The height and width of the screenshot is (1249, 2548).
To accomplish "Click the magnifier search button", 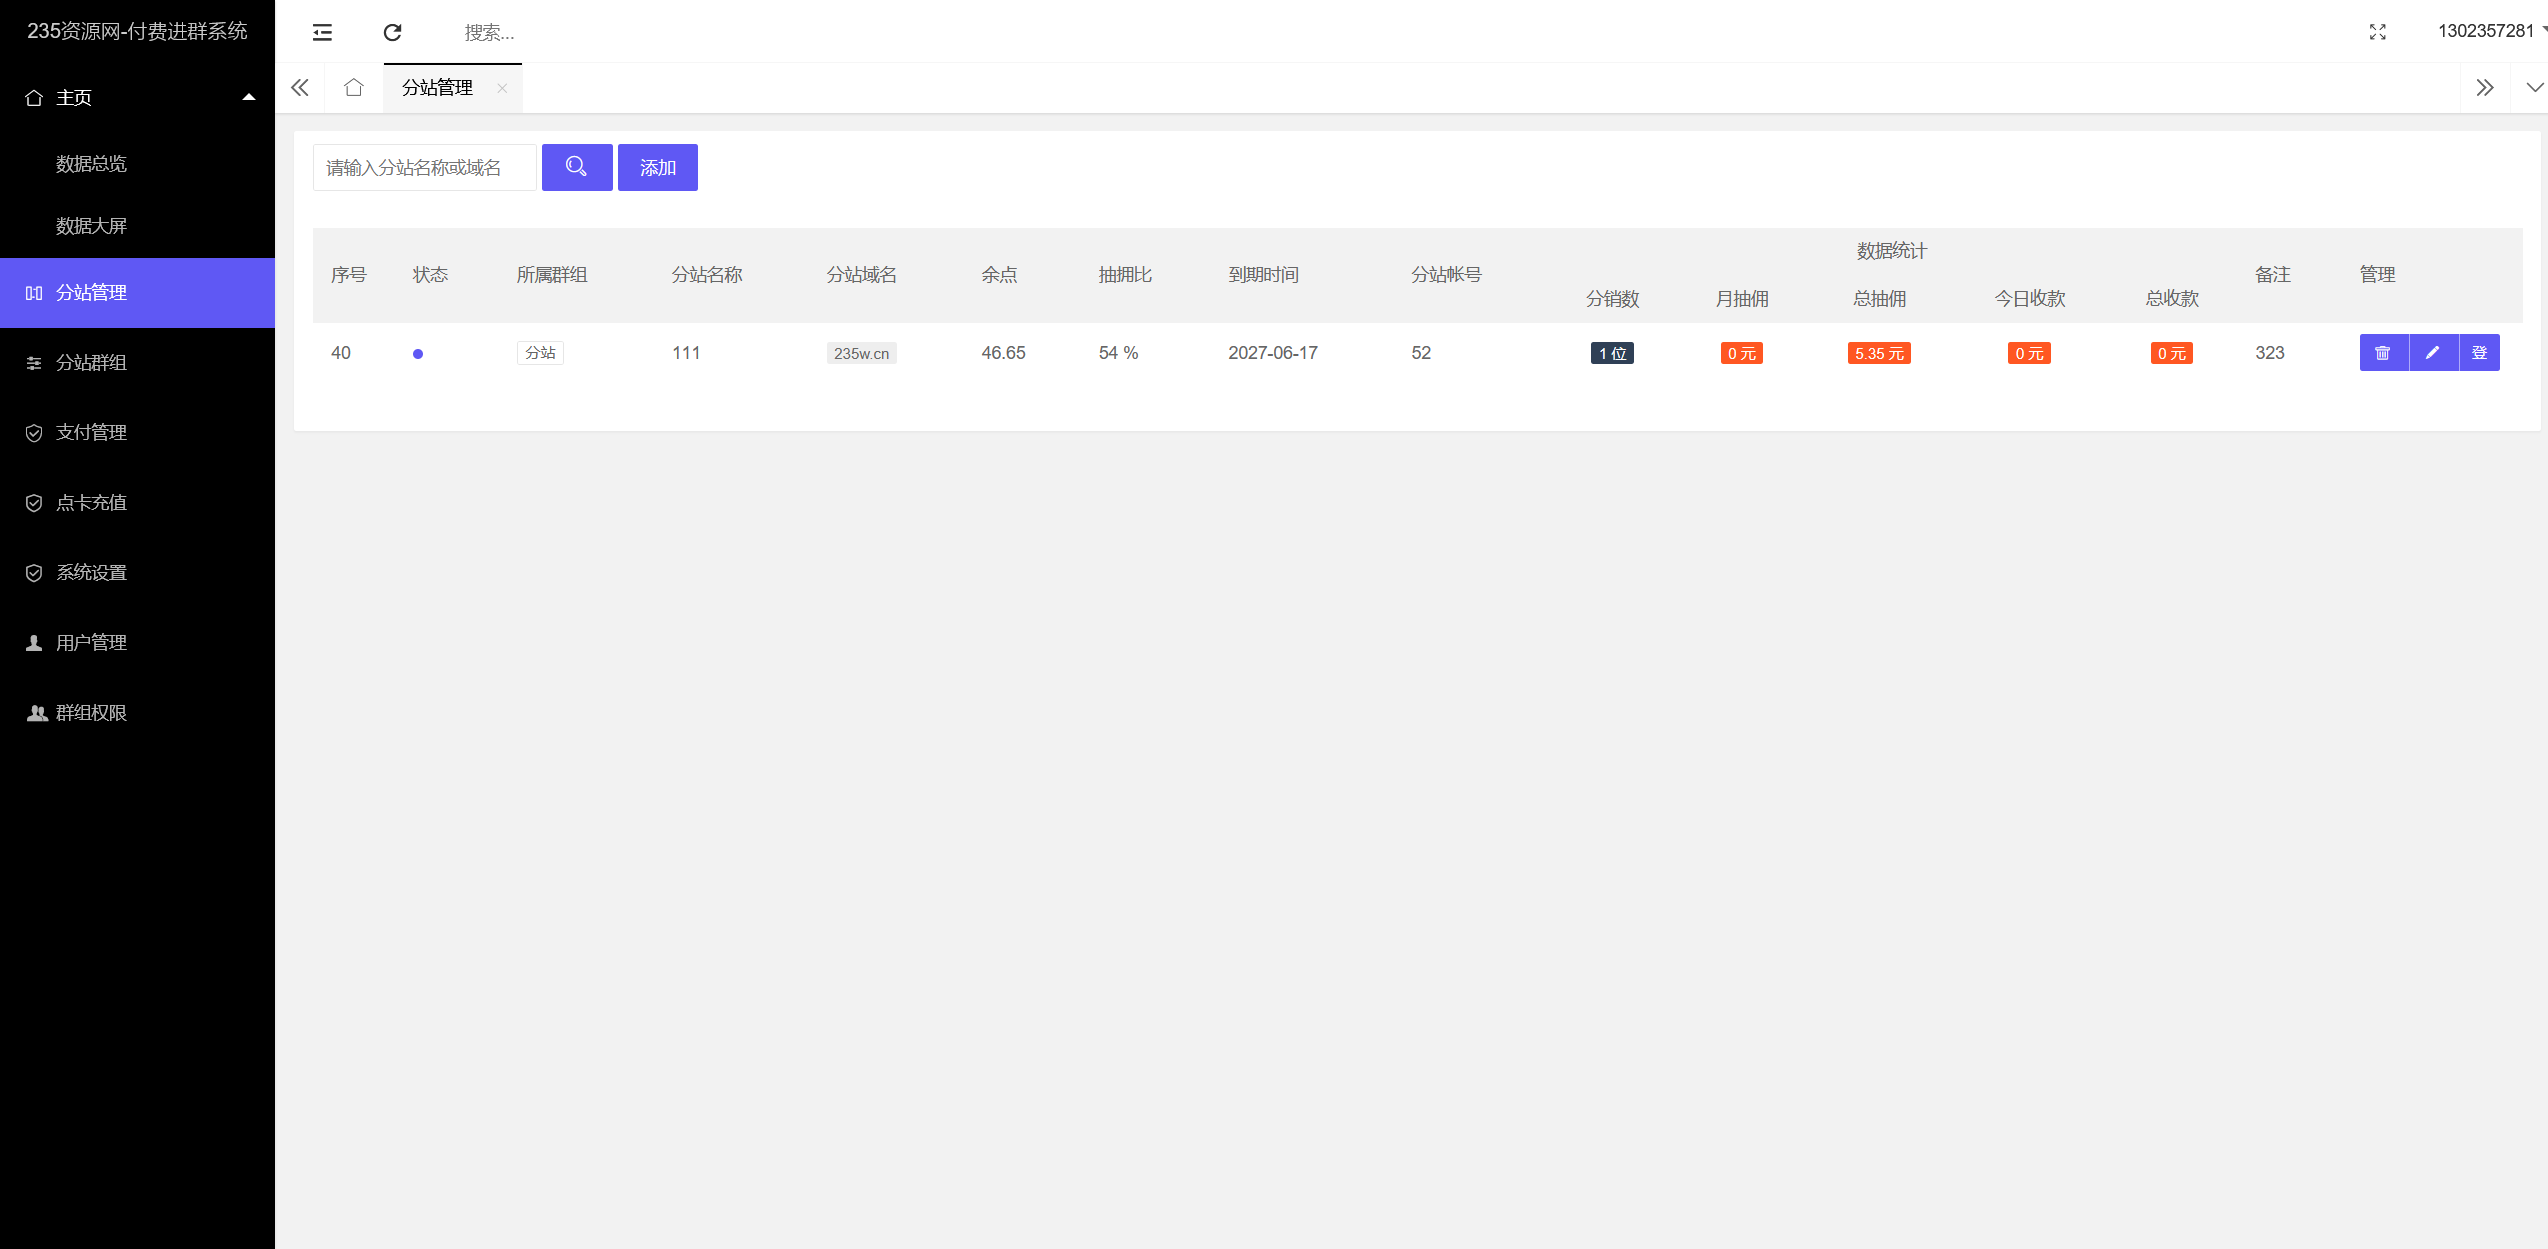I will point(576,167).
